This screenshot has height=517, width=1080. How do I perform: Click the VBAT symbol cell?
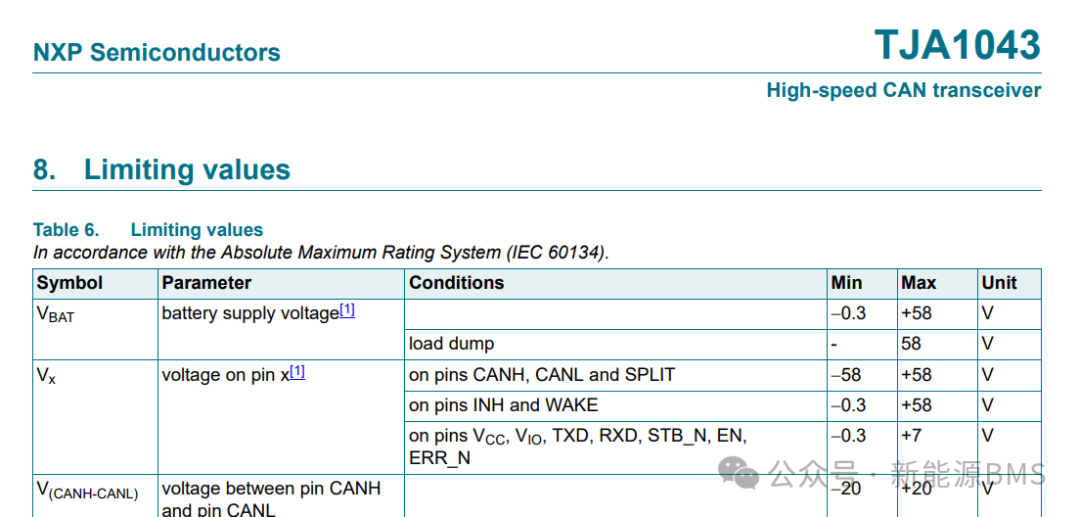tap(56, 314)
